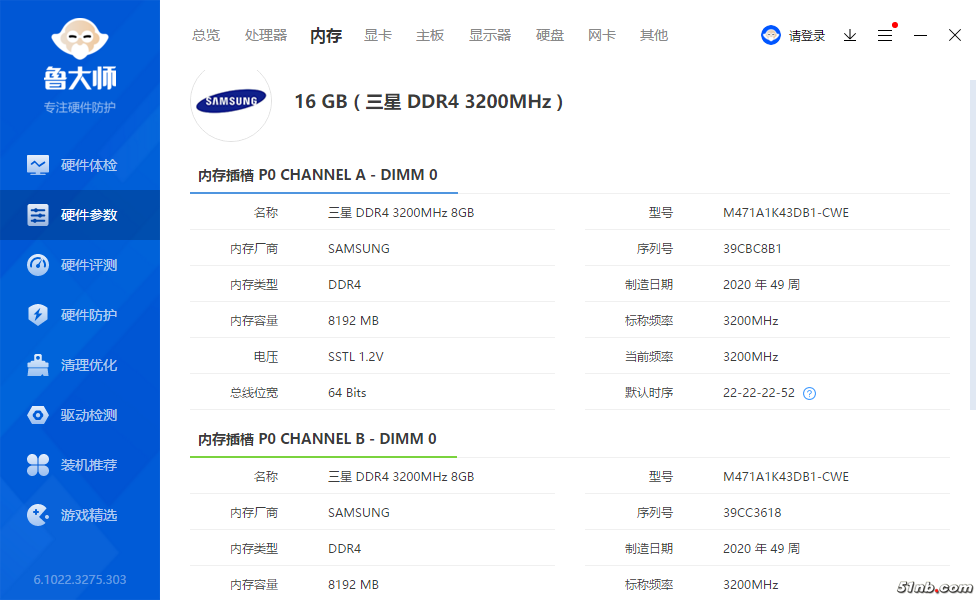The width and height of the screenshot is (980, 600).
Task: Click the SSTL 1.2V voltage value
Action: pos(356,357)
